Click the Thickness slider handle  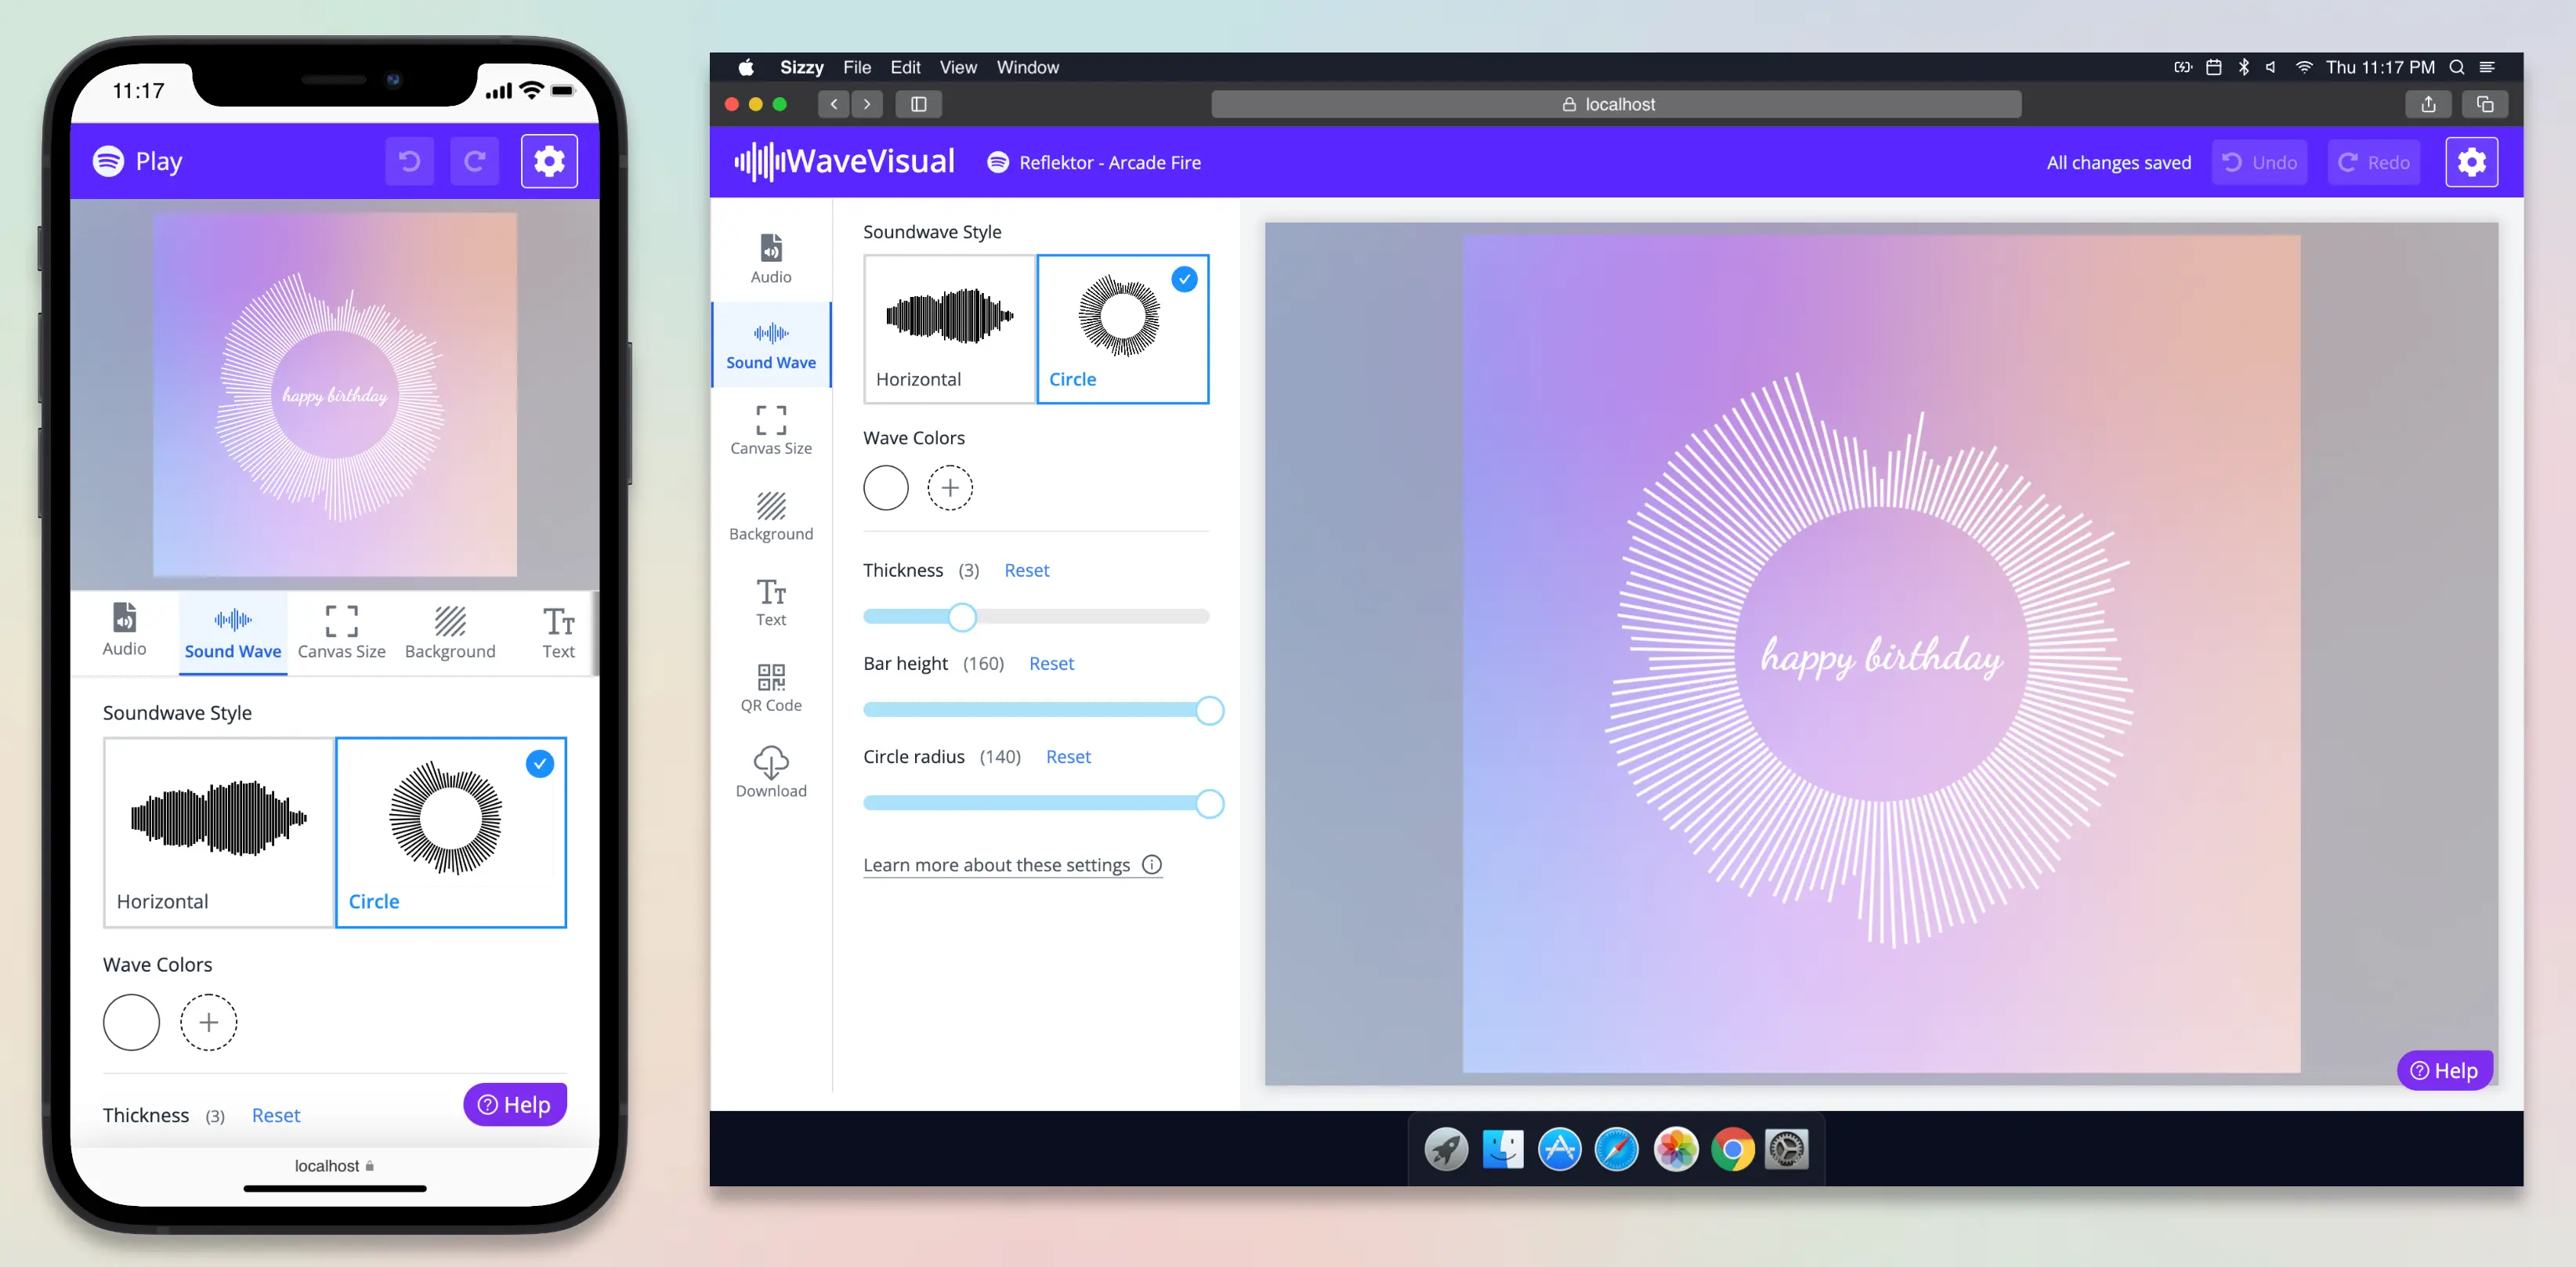(x=961, y=617)
